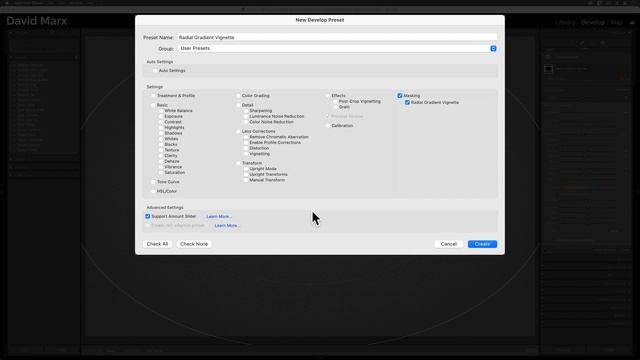The height and width of the screenshot is (360, 640).
Task: Click the Check None button
Action: coord(194,244)
